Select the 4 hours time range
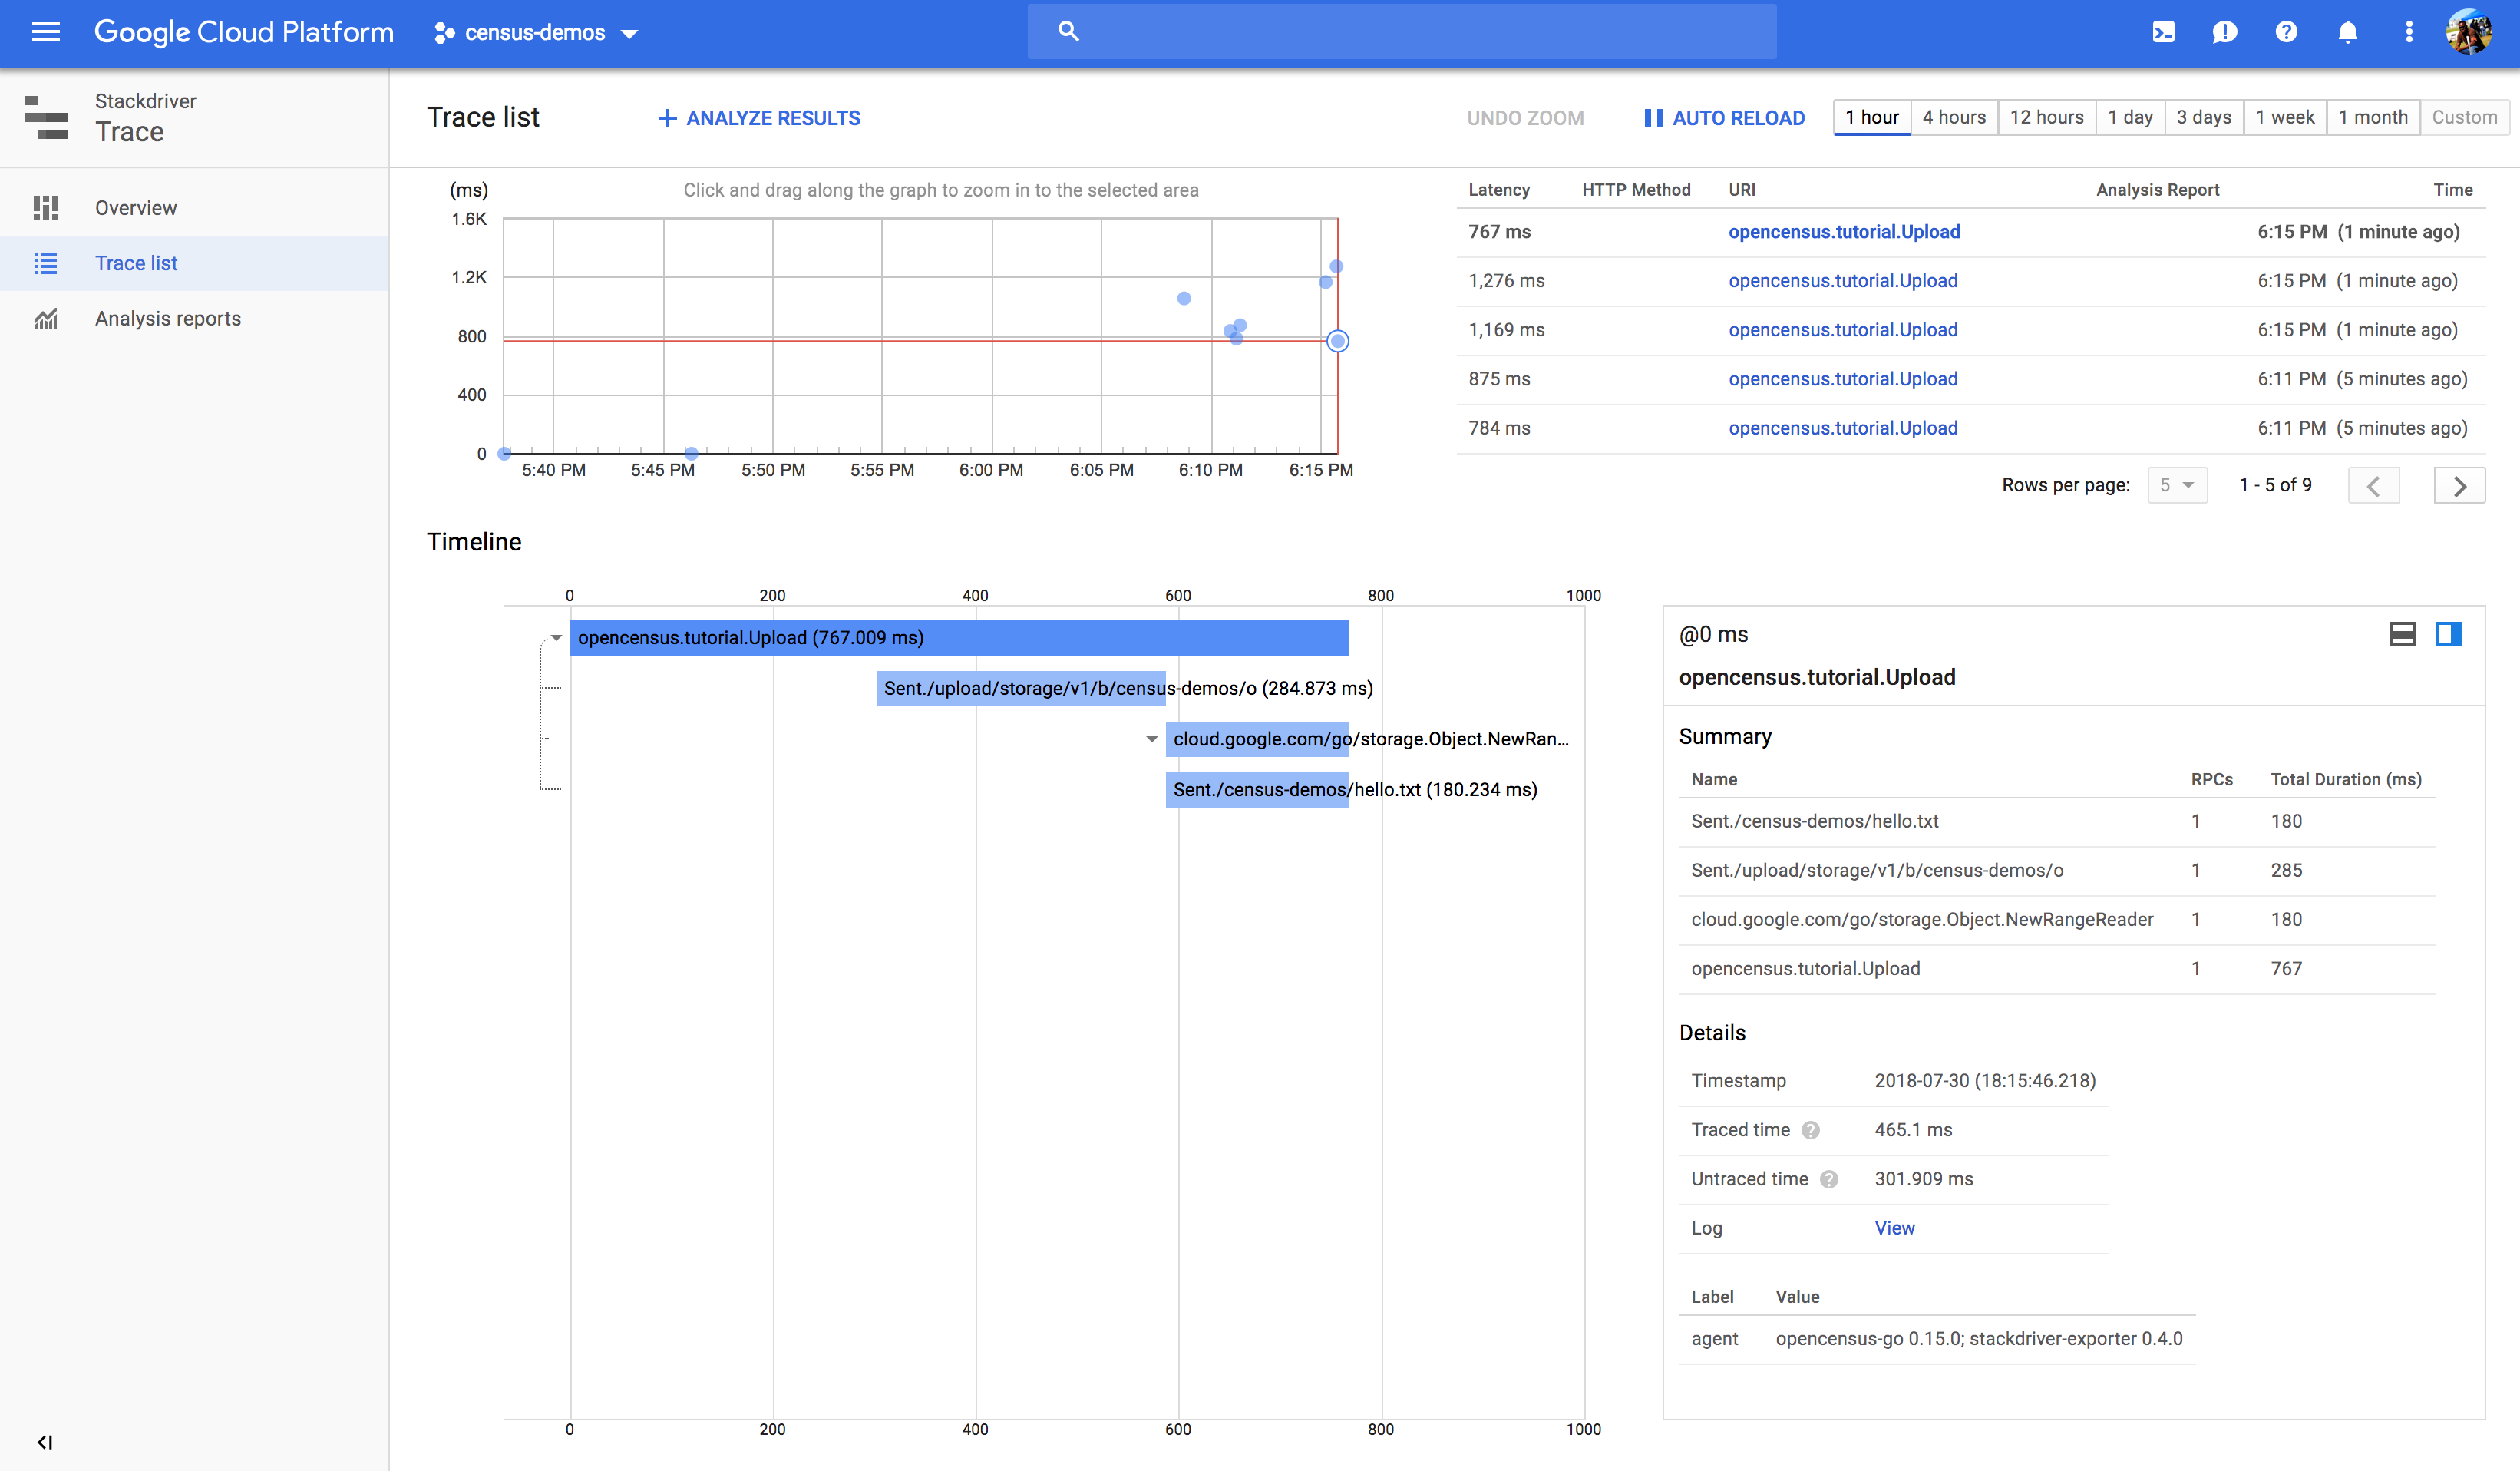The width and height of the screenshot is (2520, 1471). (1953, 117)
